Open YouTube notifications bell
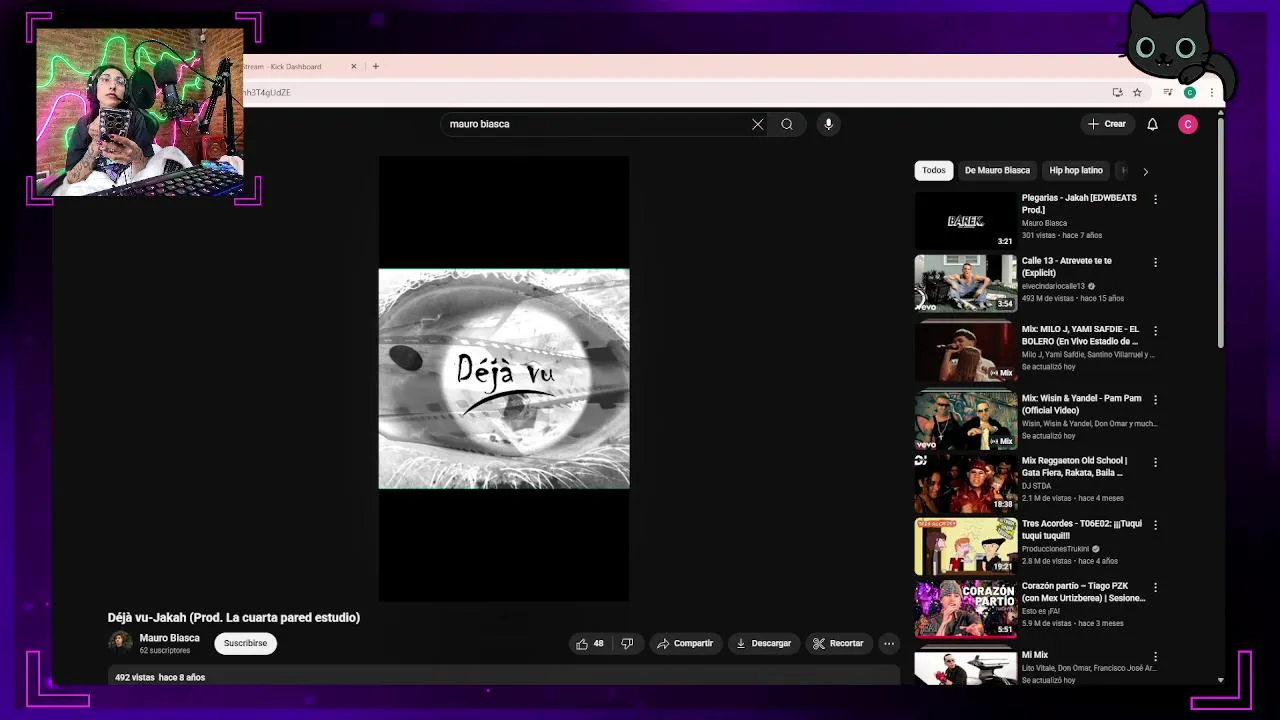Screen dimensions: 1280x720 (1152, 124)
